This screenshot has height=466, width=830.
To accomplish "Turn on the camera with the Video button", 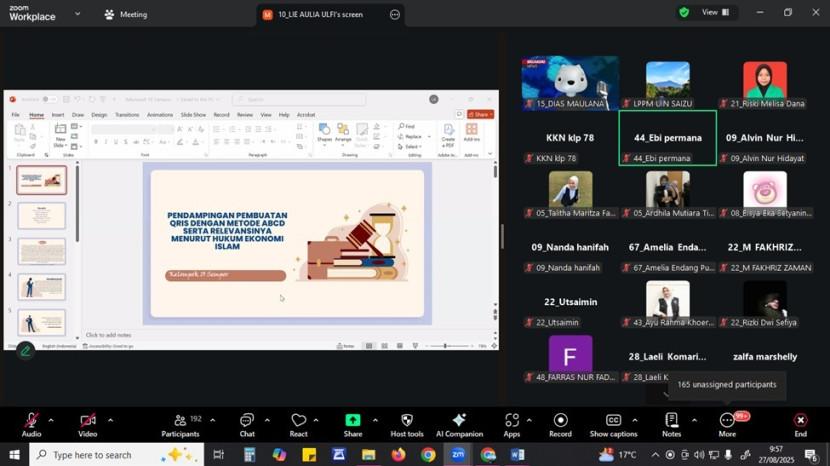I will tap(88, 424).
